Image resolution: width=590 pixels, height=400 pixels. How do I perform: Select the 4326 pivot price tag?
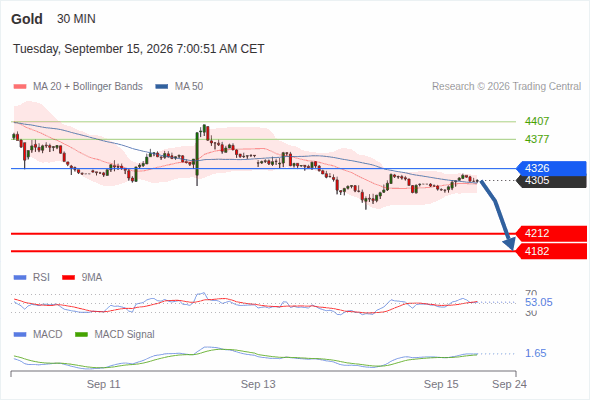[x=551, y=168]
